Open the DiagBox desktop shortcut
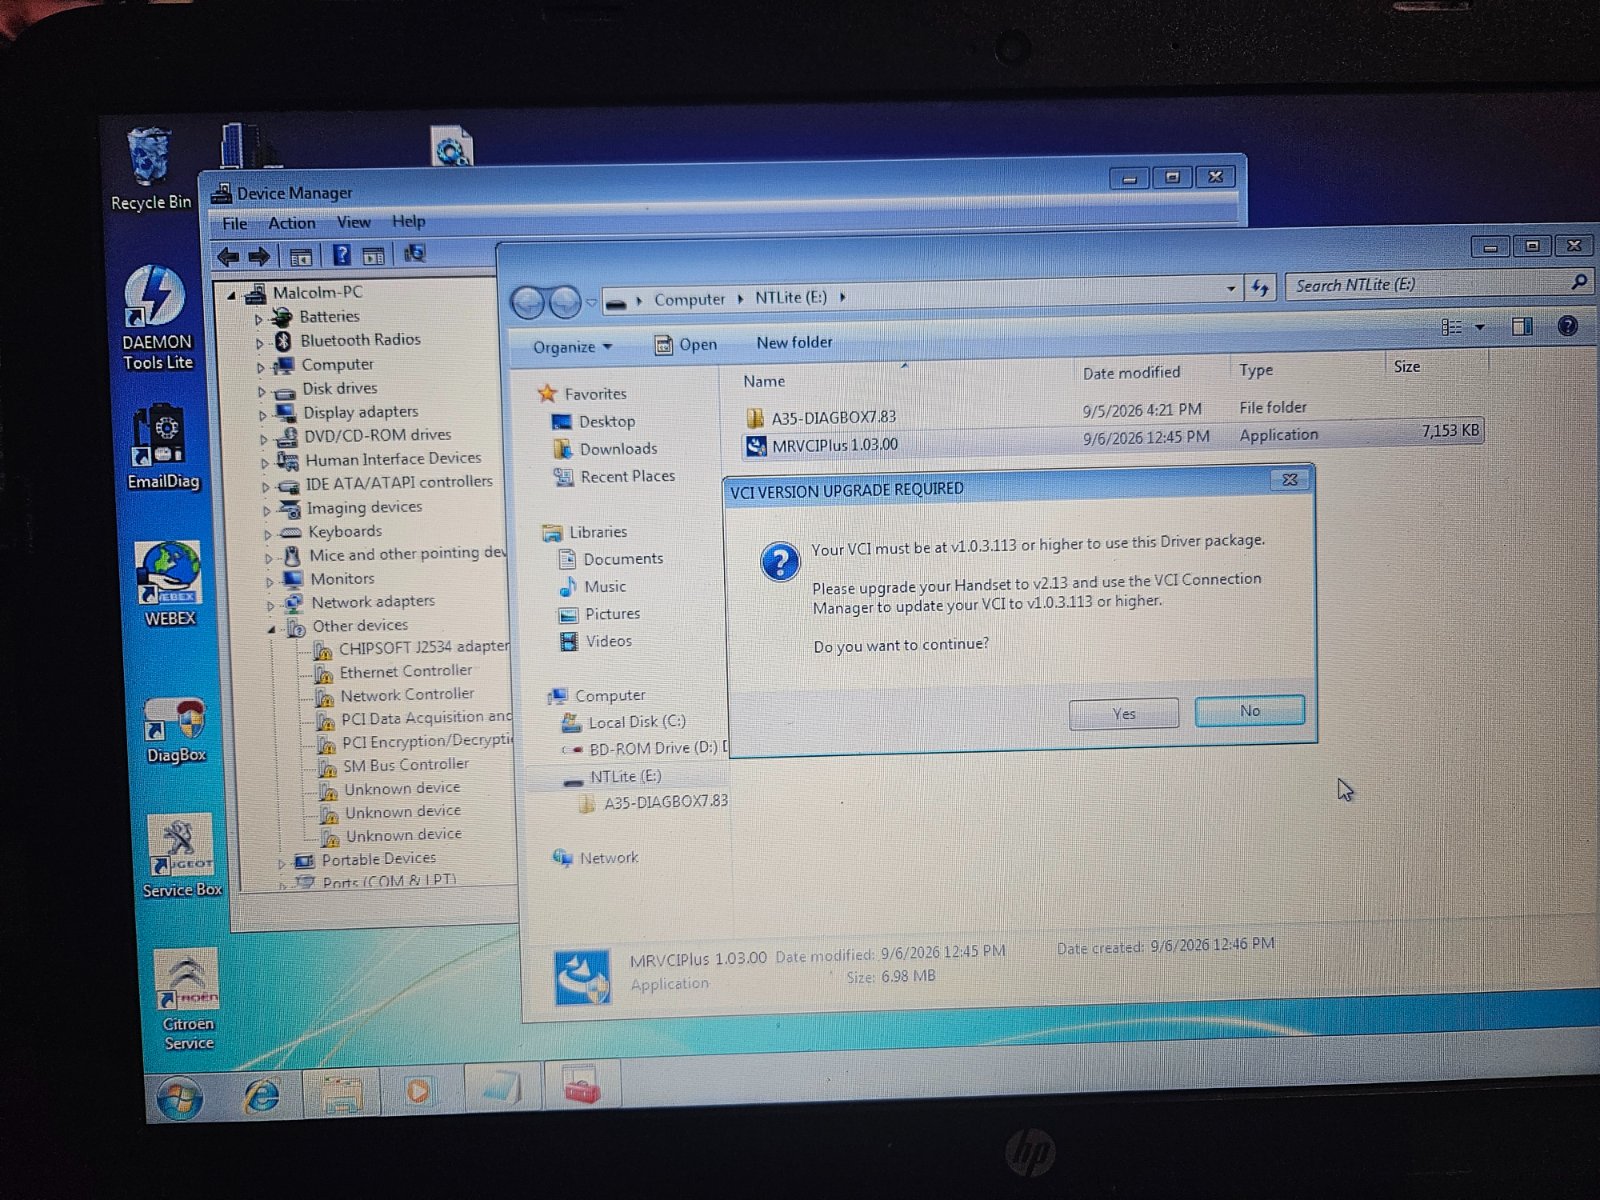The height and width of the screenshot is (1200, 1600). [176, 732]
